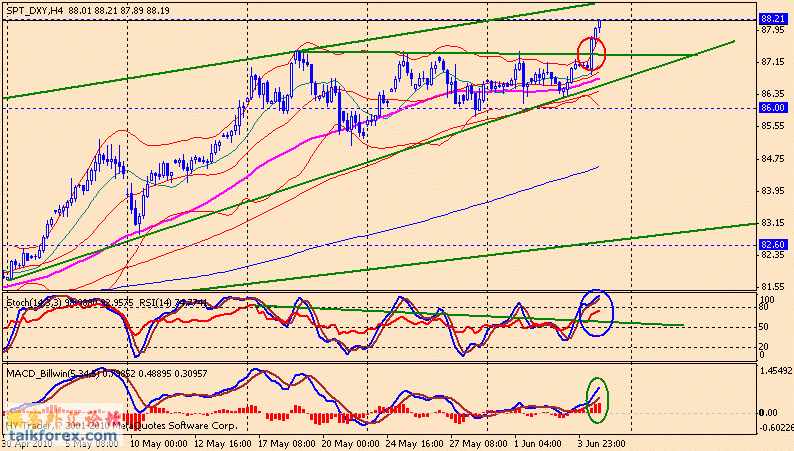Click the 83.95 price axis label
This screenshot has height=451, width=794.
pyautogui.click(x=773, y=191)
